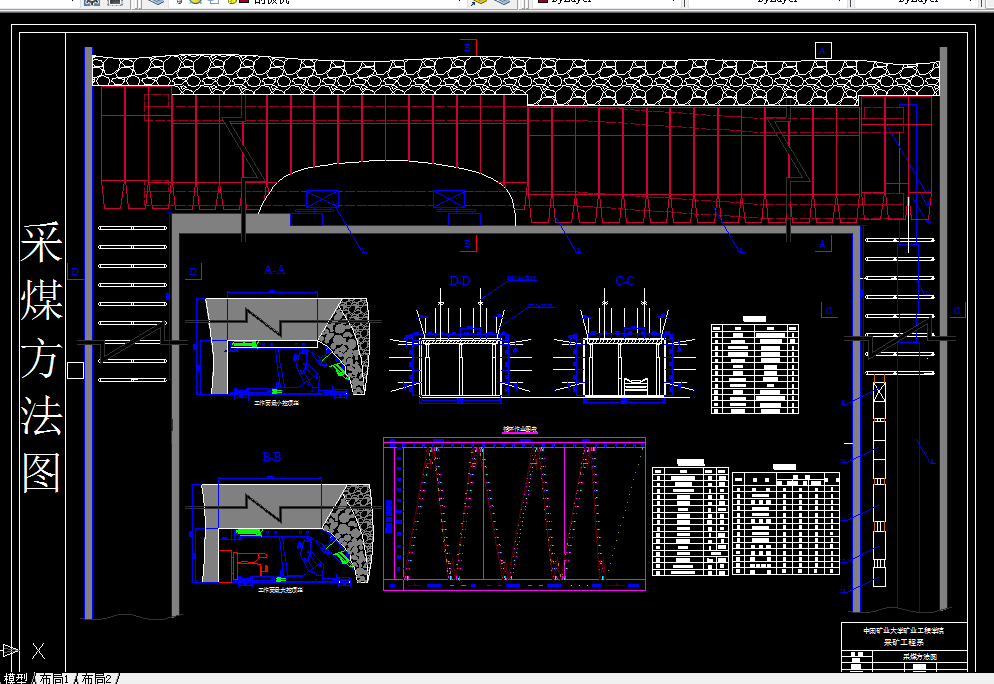
Task: Select the 采煤方法图 title block cell
Action: pyautogui.click(x=920, y=657)
